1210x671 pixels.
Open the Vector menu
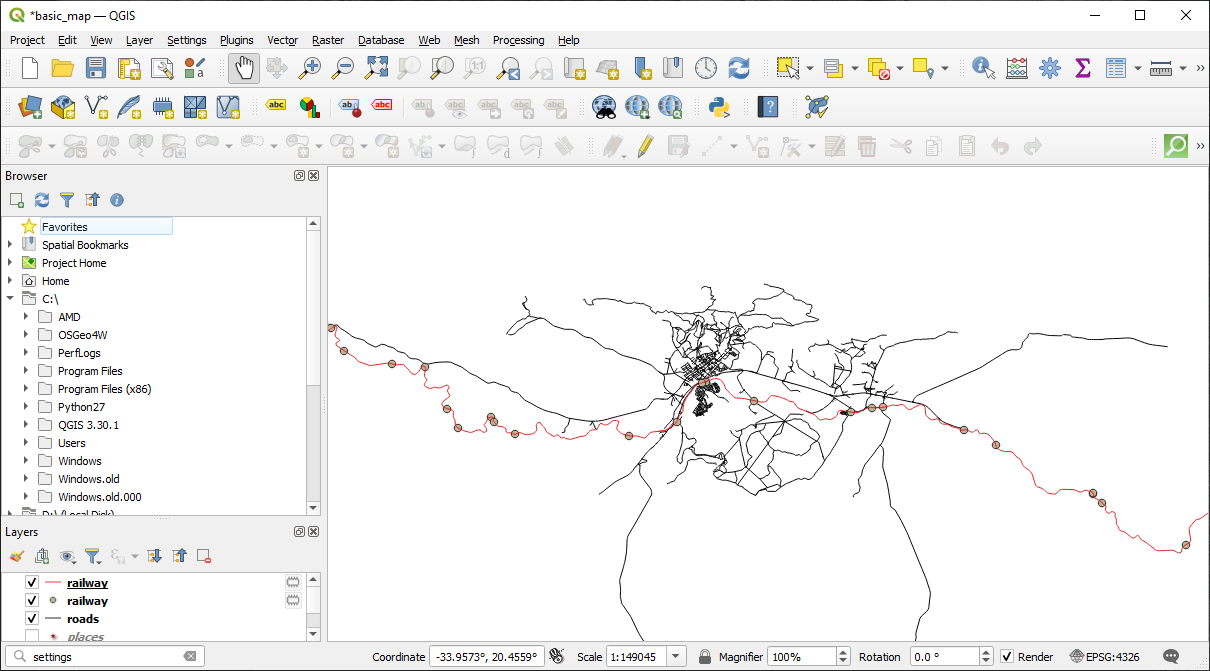(x=282, y=40)
